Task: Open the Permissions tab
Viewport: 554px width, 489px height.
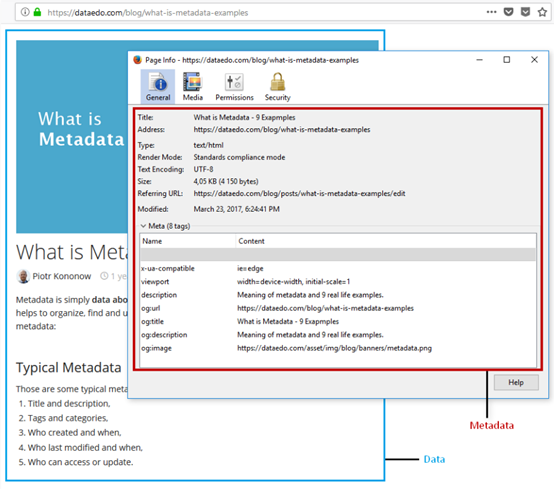Action: (x=234, y=87)
